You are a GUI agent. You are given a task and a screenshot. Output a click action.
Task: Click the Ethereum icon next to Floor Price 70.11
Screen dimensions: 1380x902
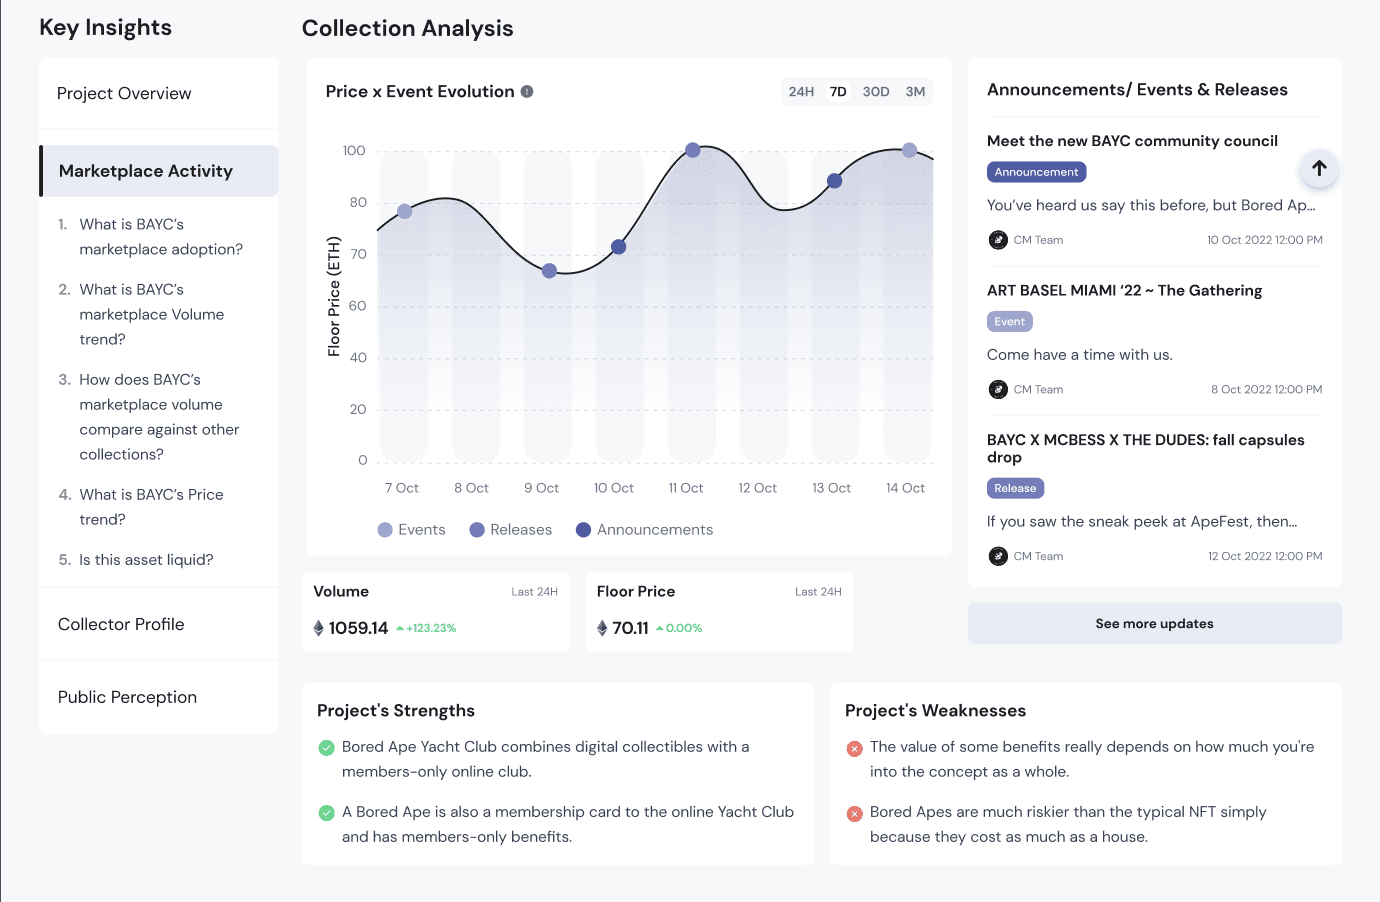pyautogui.click(x=602, y=628)
